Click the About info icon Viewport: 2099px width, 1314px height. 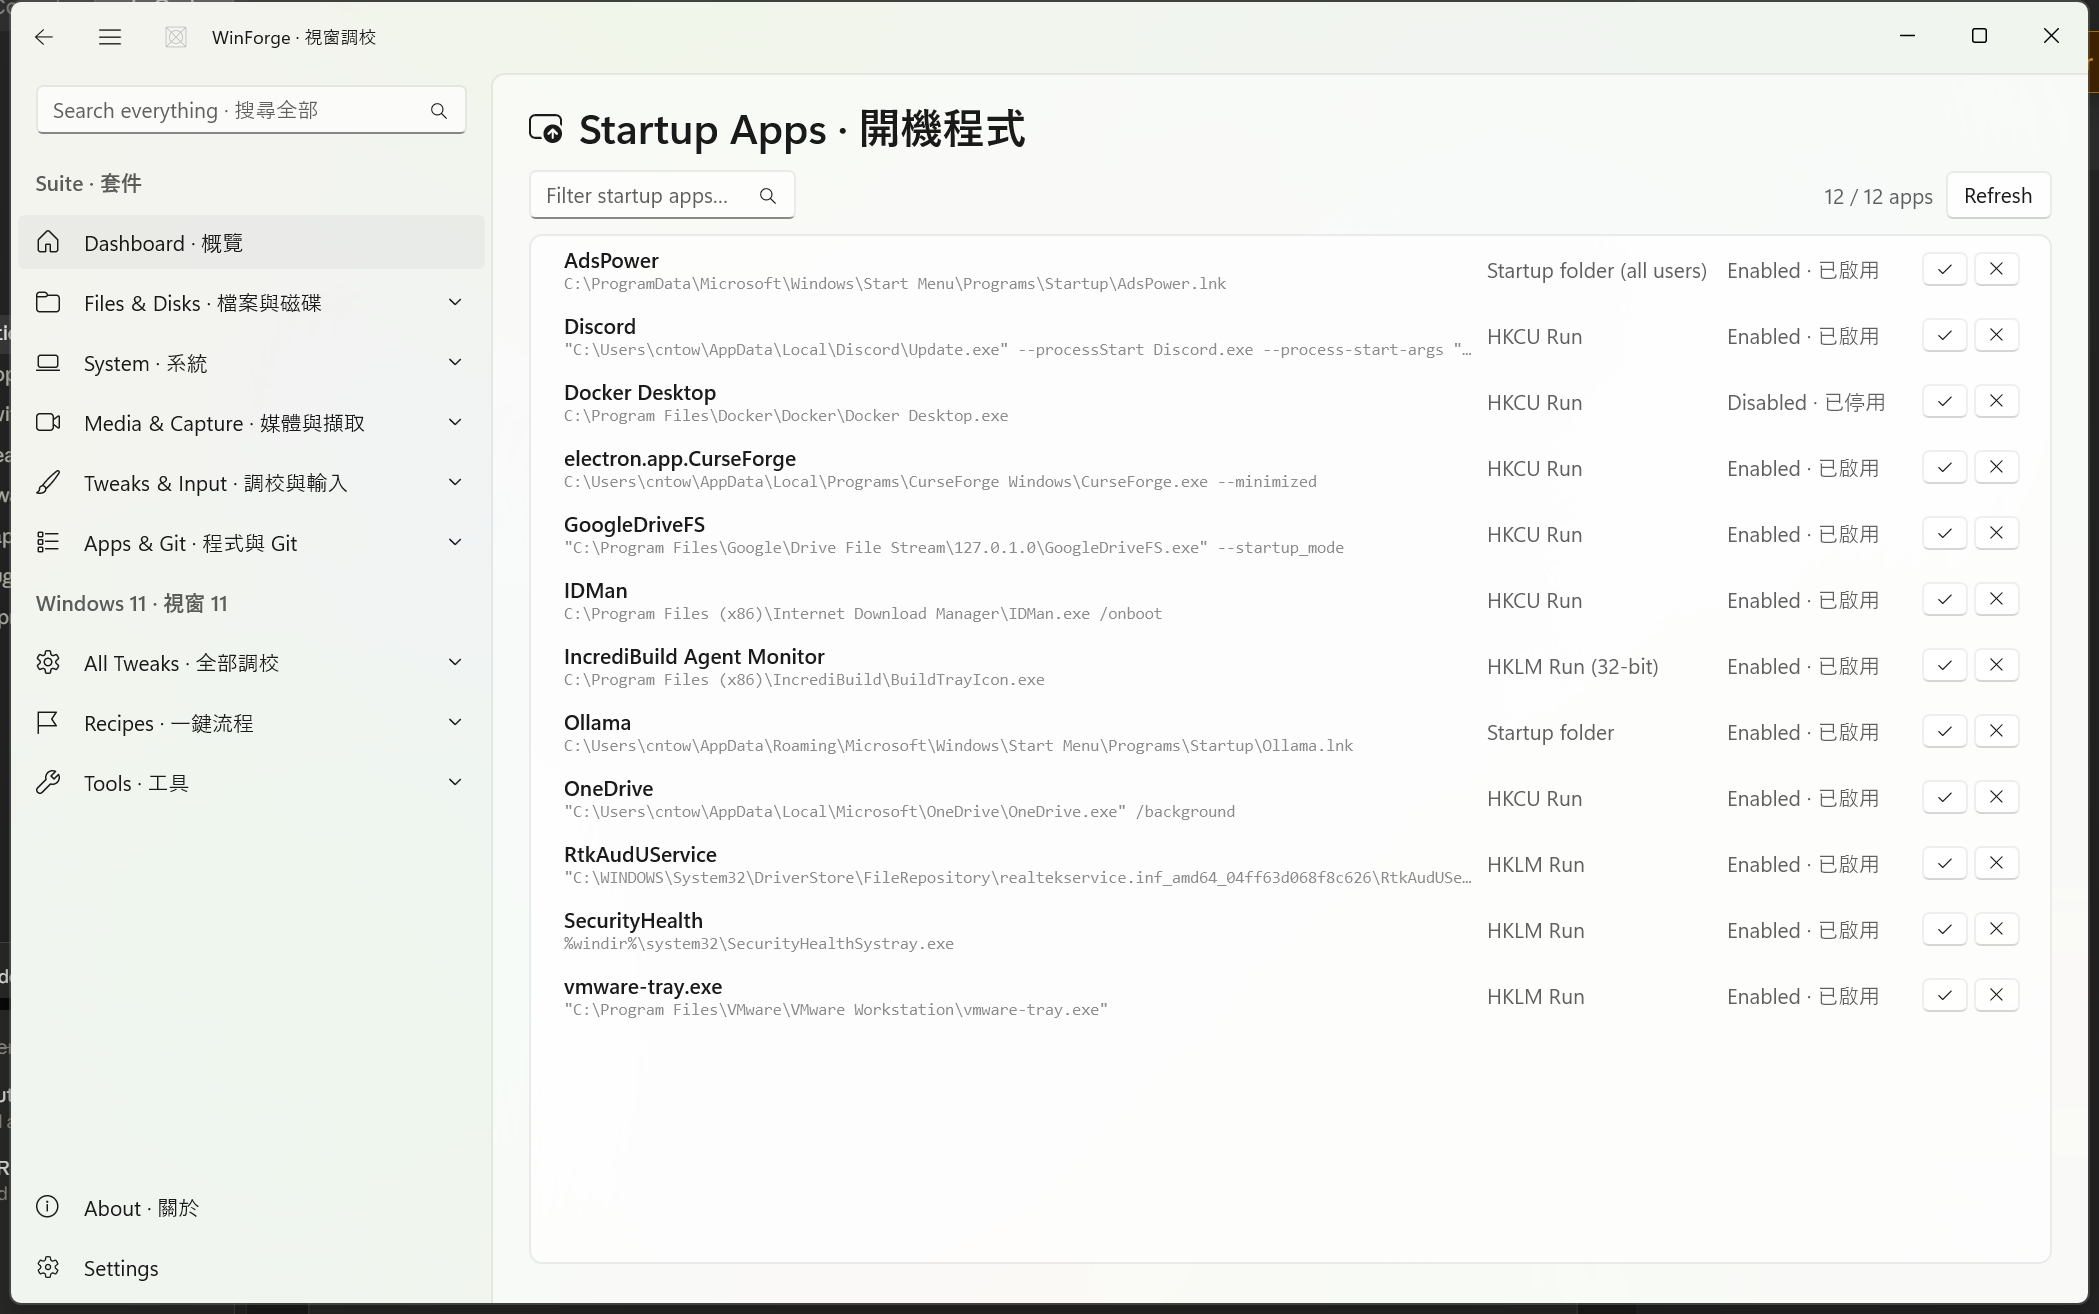[48, 1207]
